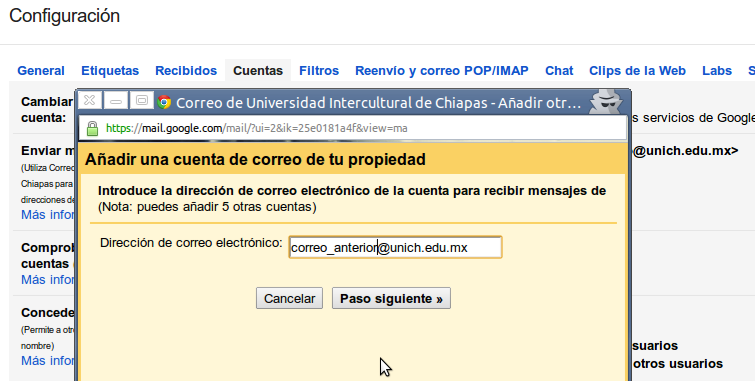The image size is (755, 381).
Task: Click the green padlock security icon
Action: pyautogui.click(x=92, y=129)
